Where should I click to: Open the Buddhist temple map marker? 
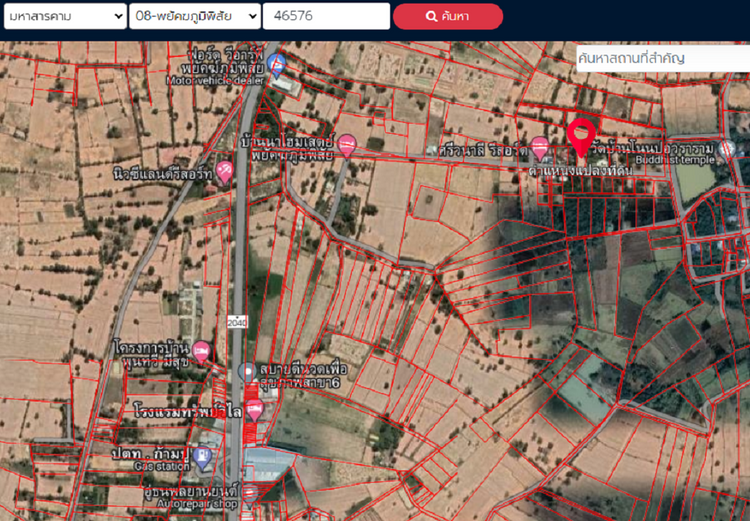[728, 150]
